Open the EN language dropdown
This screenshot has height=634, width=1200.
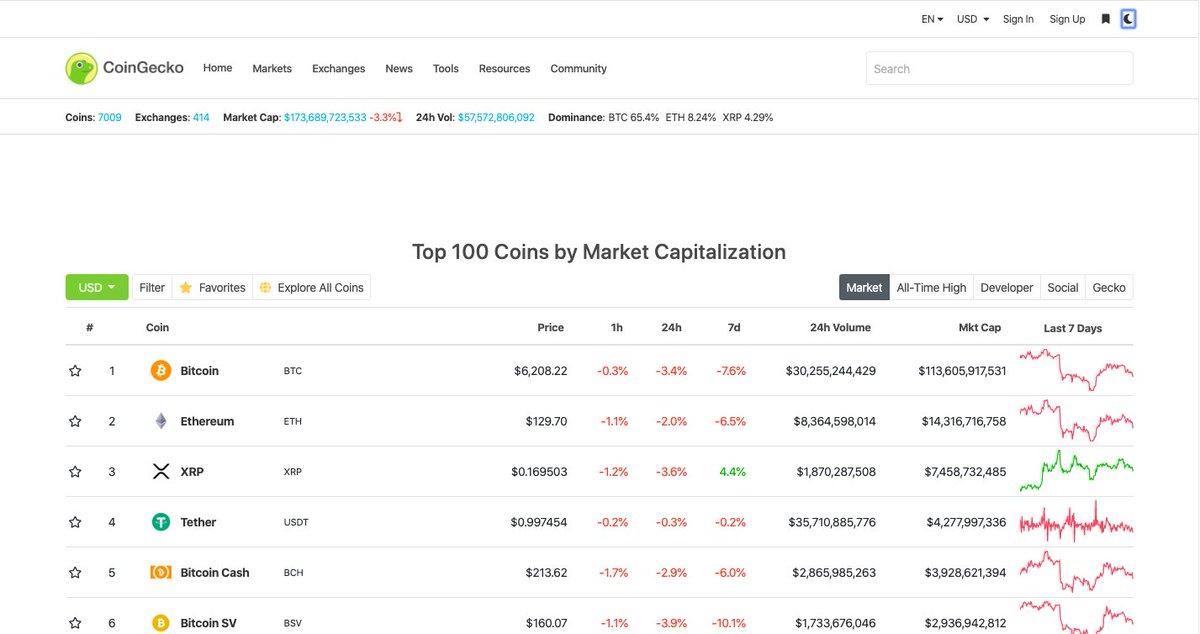coord(932,19)
